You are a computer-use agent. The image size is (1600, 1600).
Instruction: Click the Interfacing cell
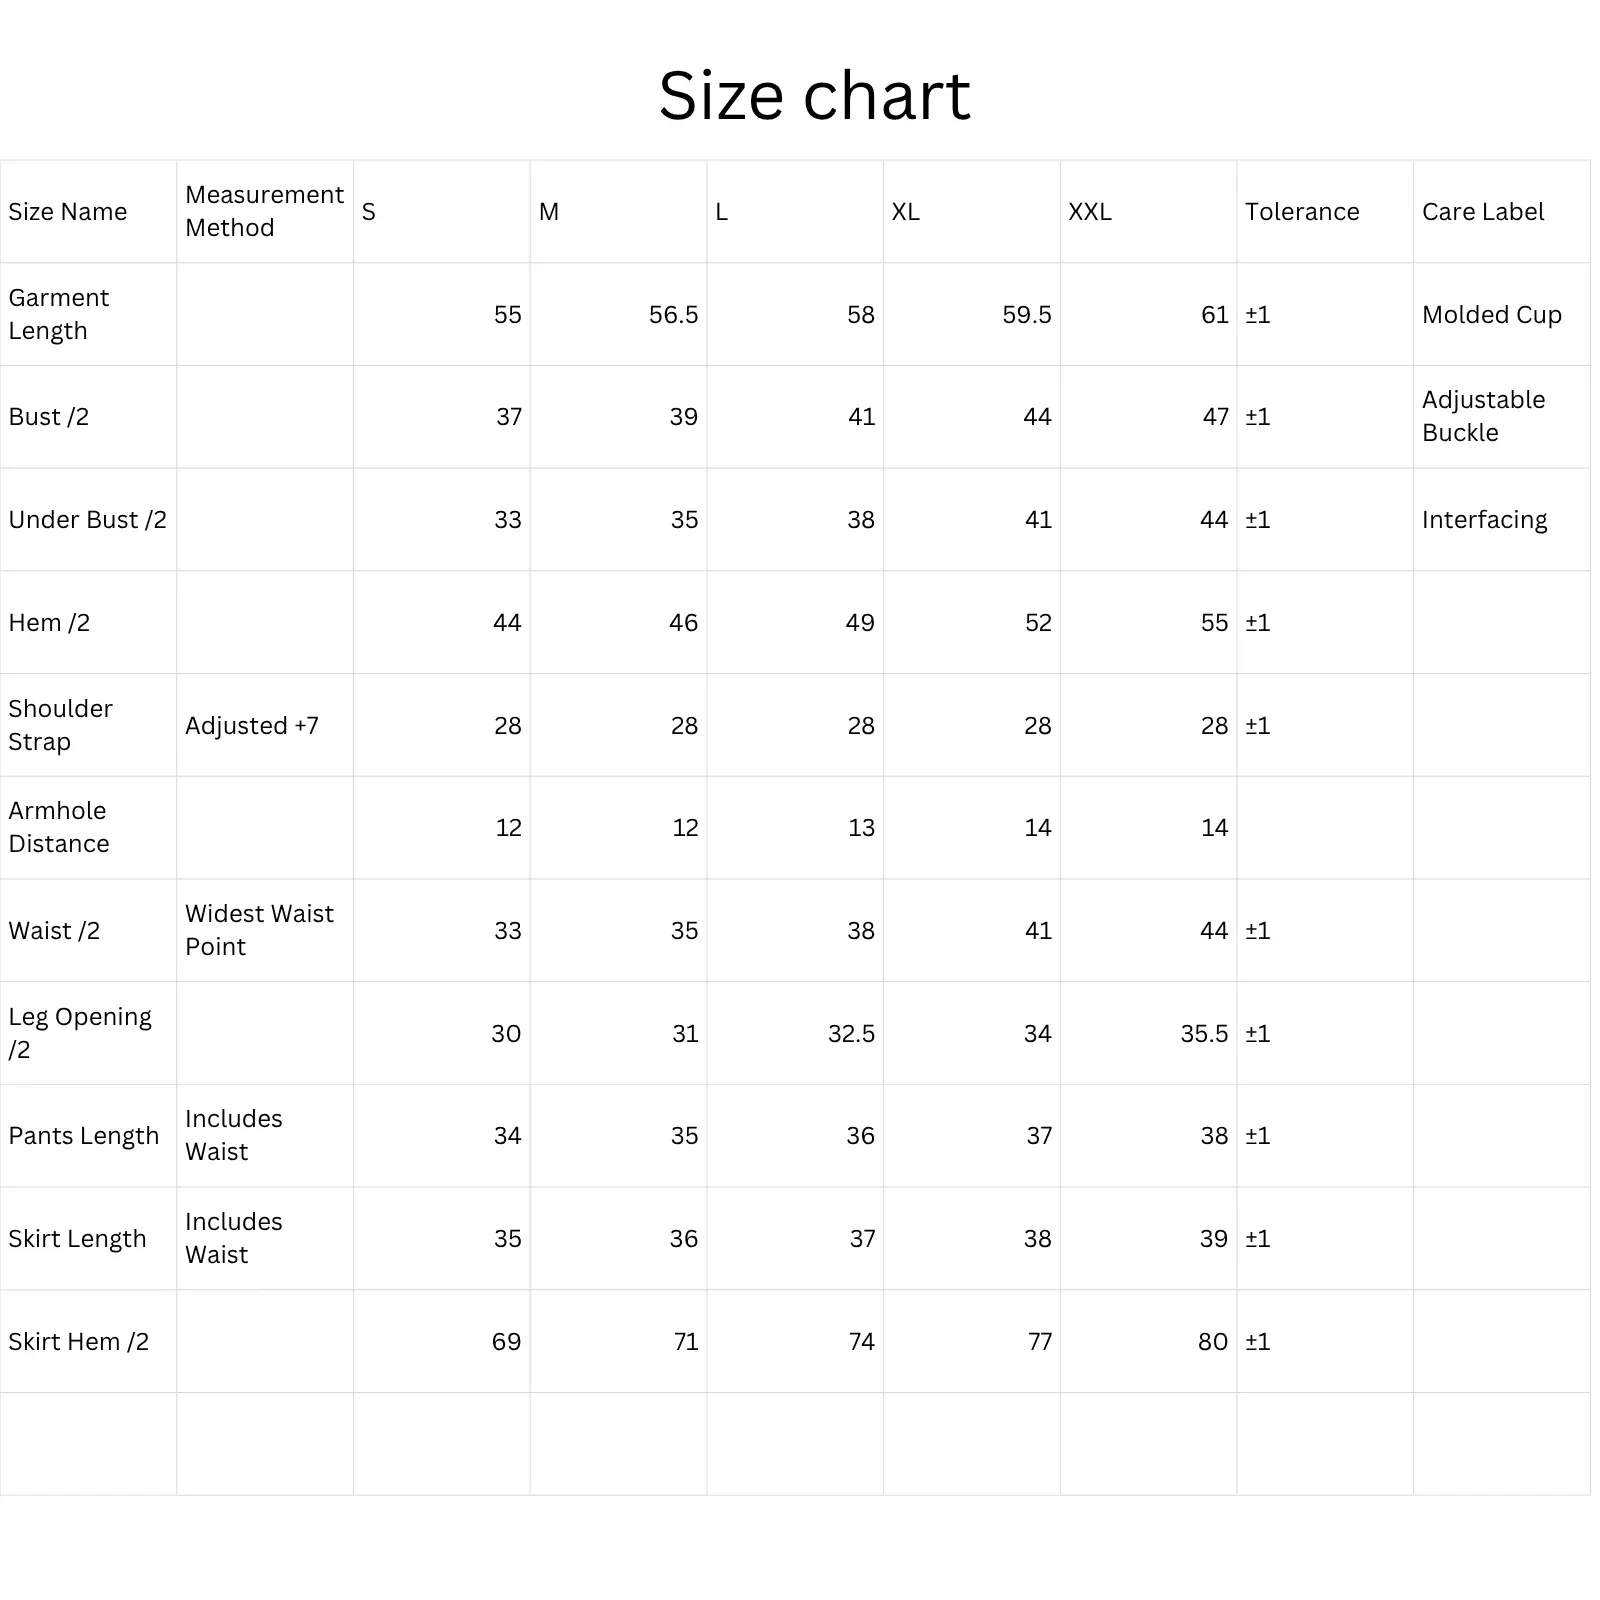[x=1484, y=520]
